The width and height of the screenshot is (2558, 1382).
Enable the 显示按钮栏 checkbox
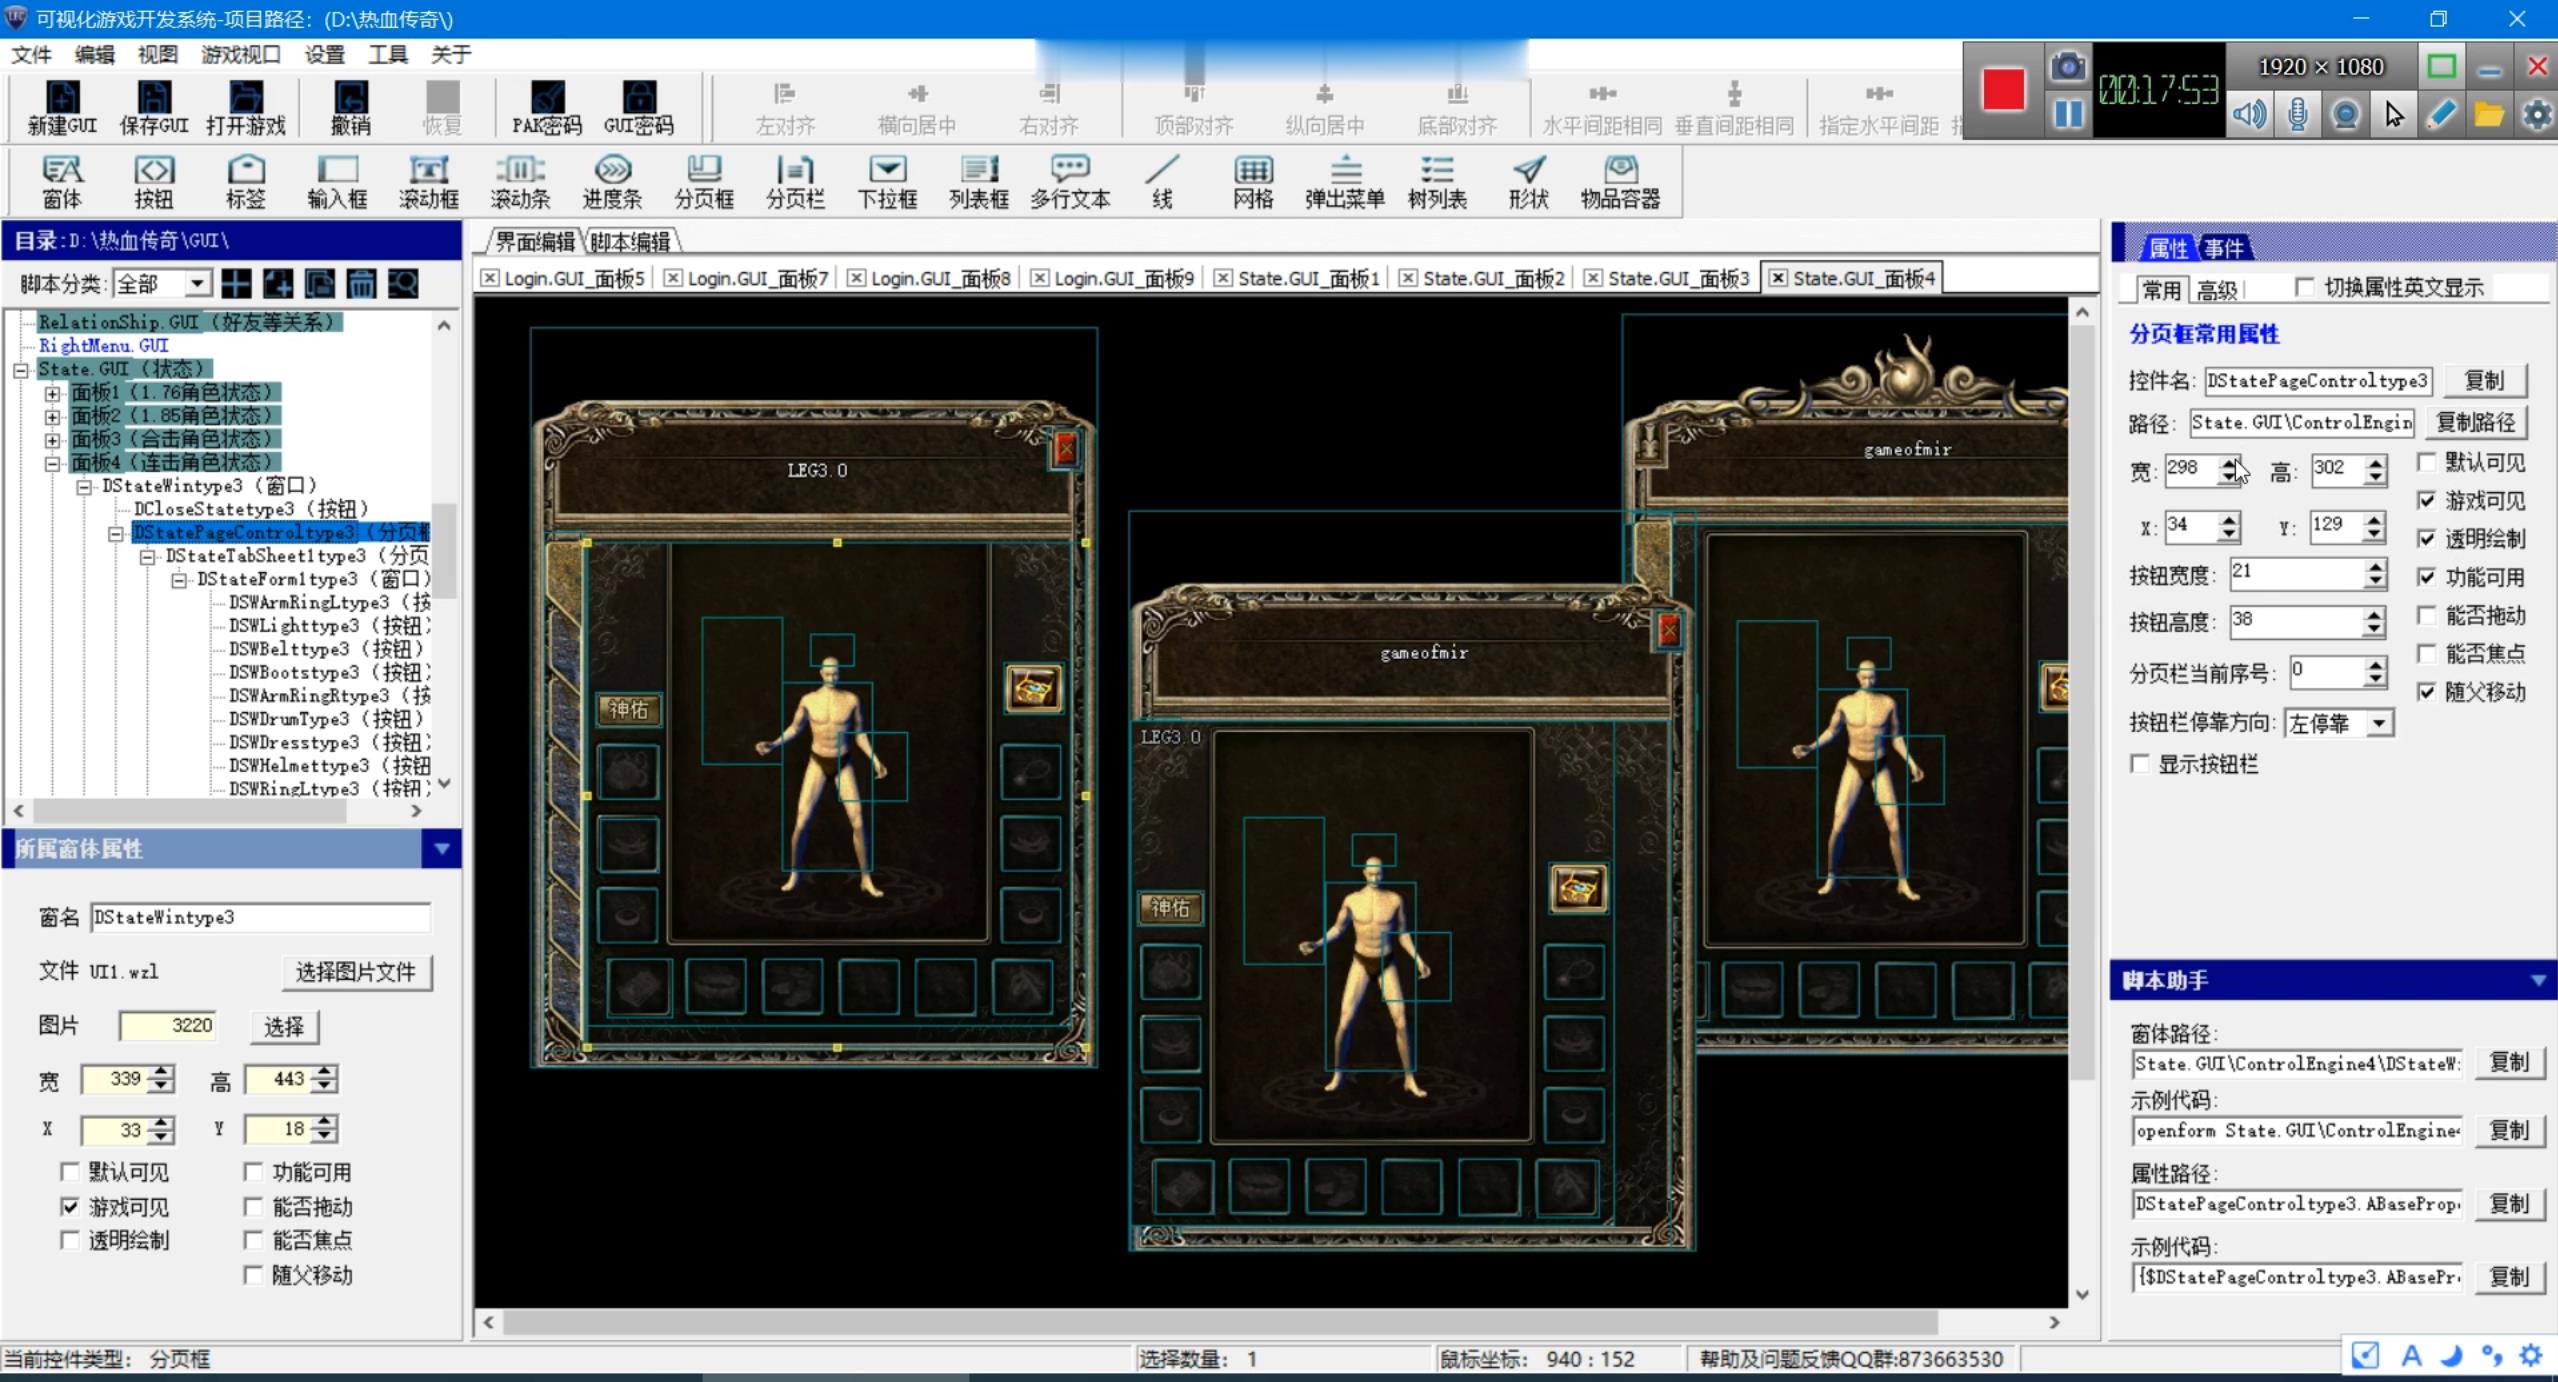click(x=2139, y=764)
